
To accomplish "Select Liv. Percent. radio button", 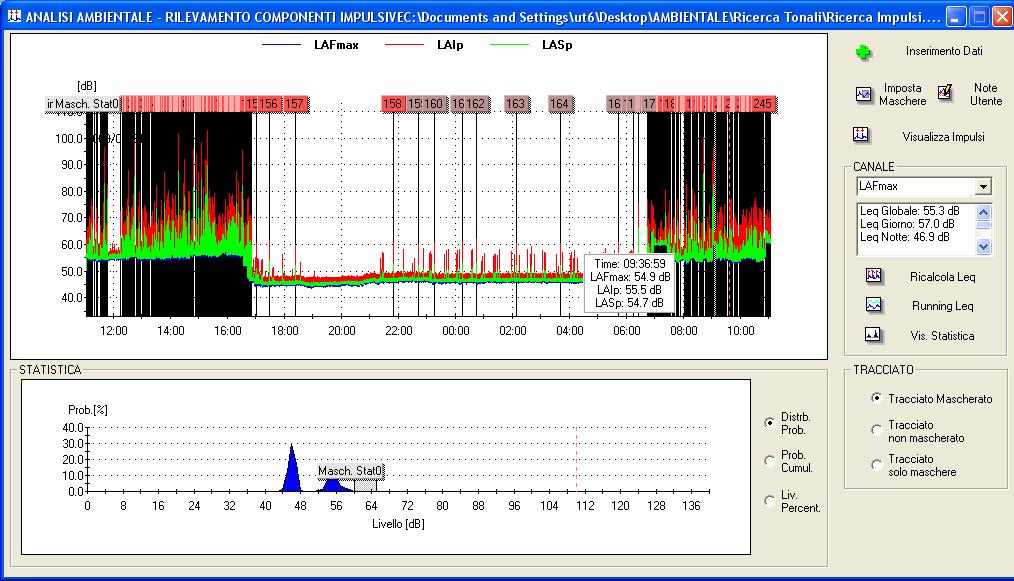I will [x=770, y=501].
